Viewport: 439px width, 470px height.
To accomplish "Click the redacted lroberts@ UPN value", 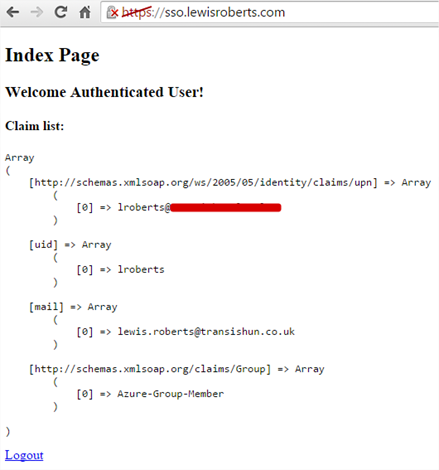I will 199,207.
